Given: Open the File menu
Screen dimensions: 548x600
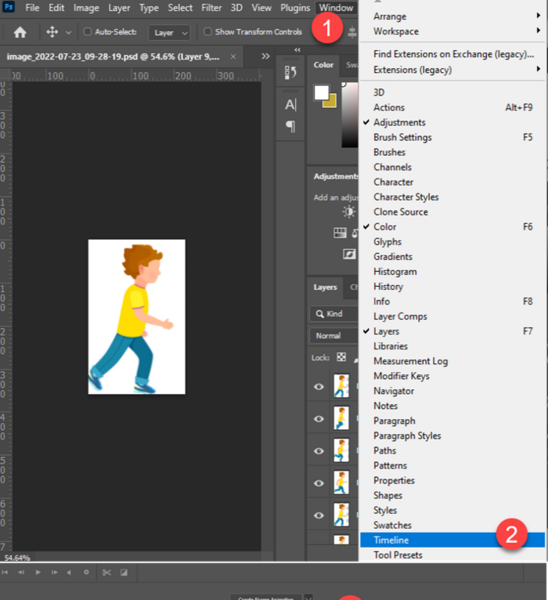Looking at the screenshot, I should tap(32, 8).
